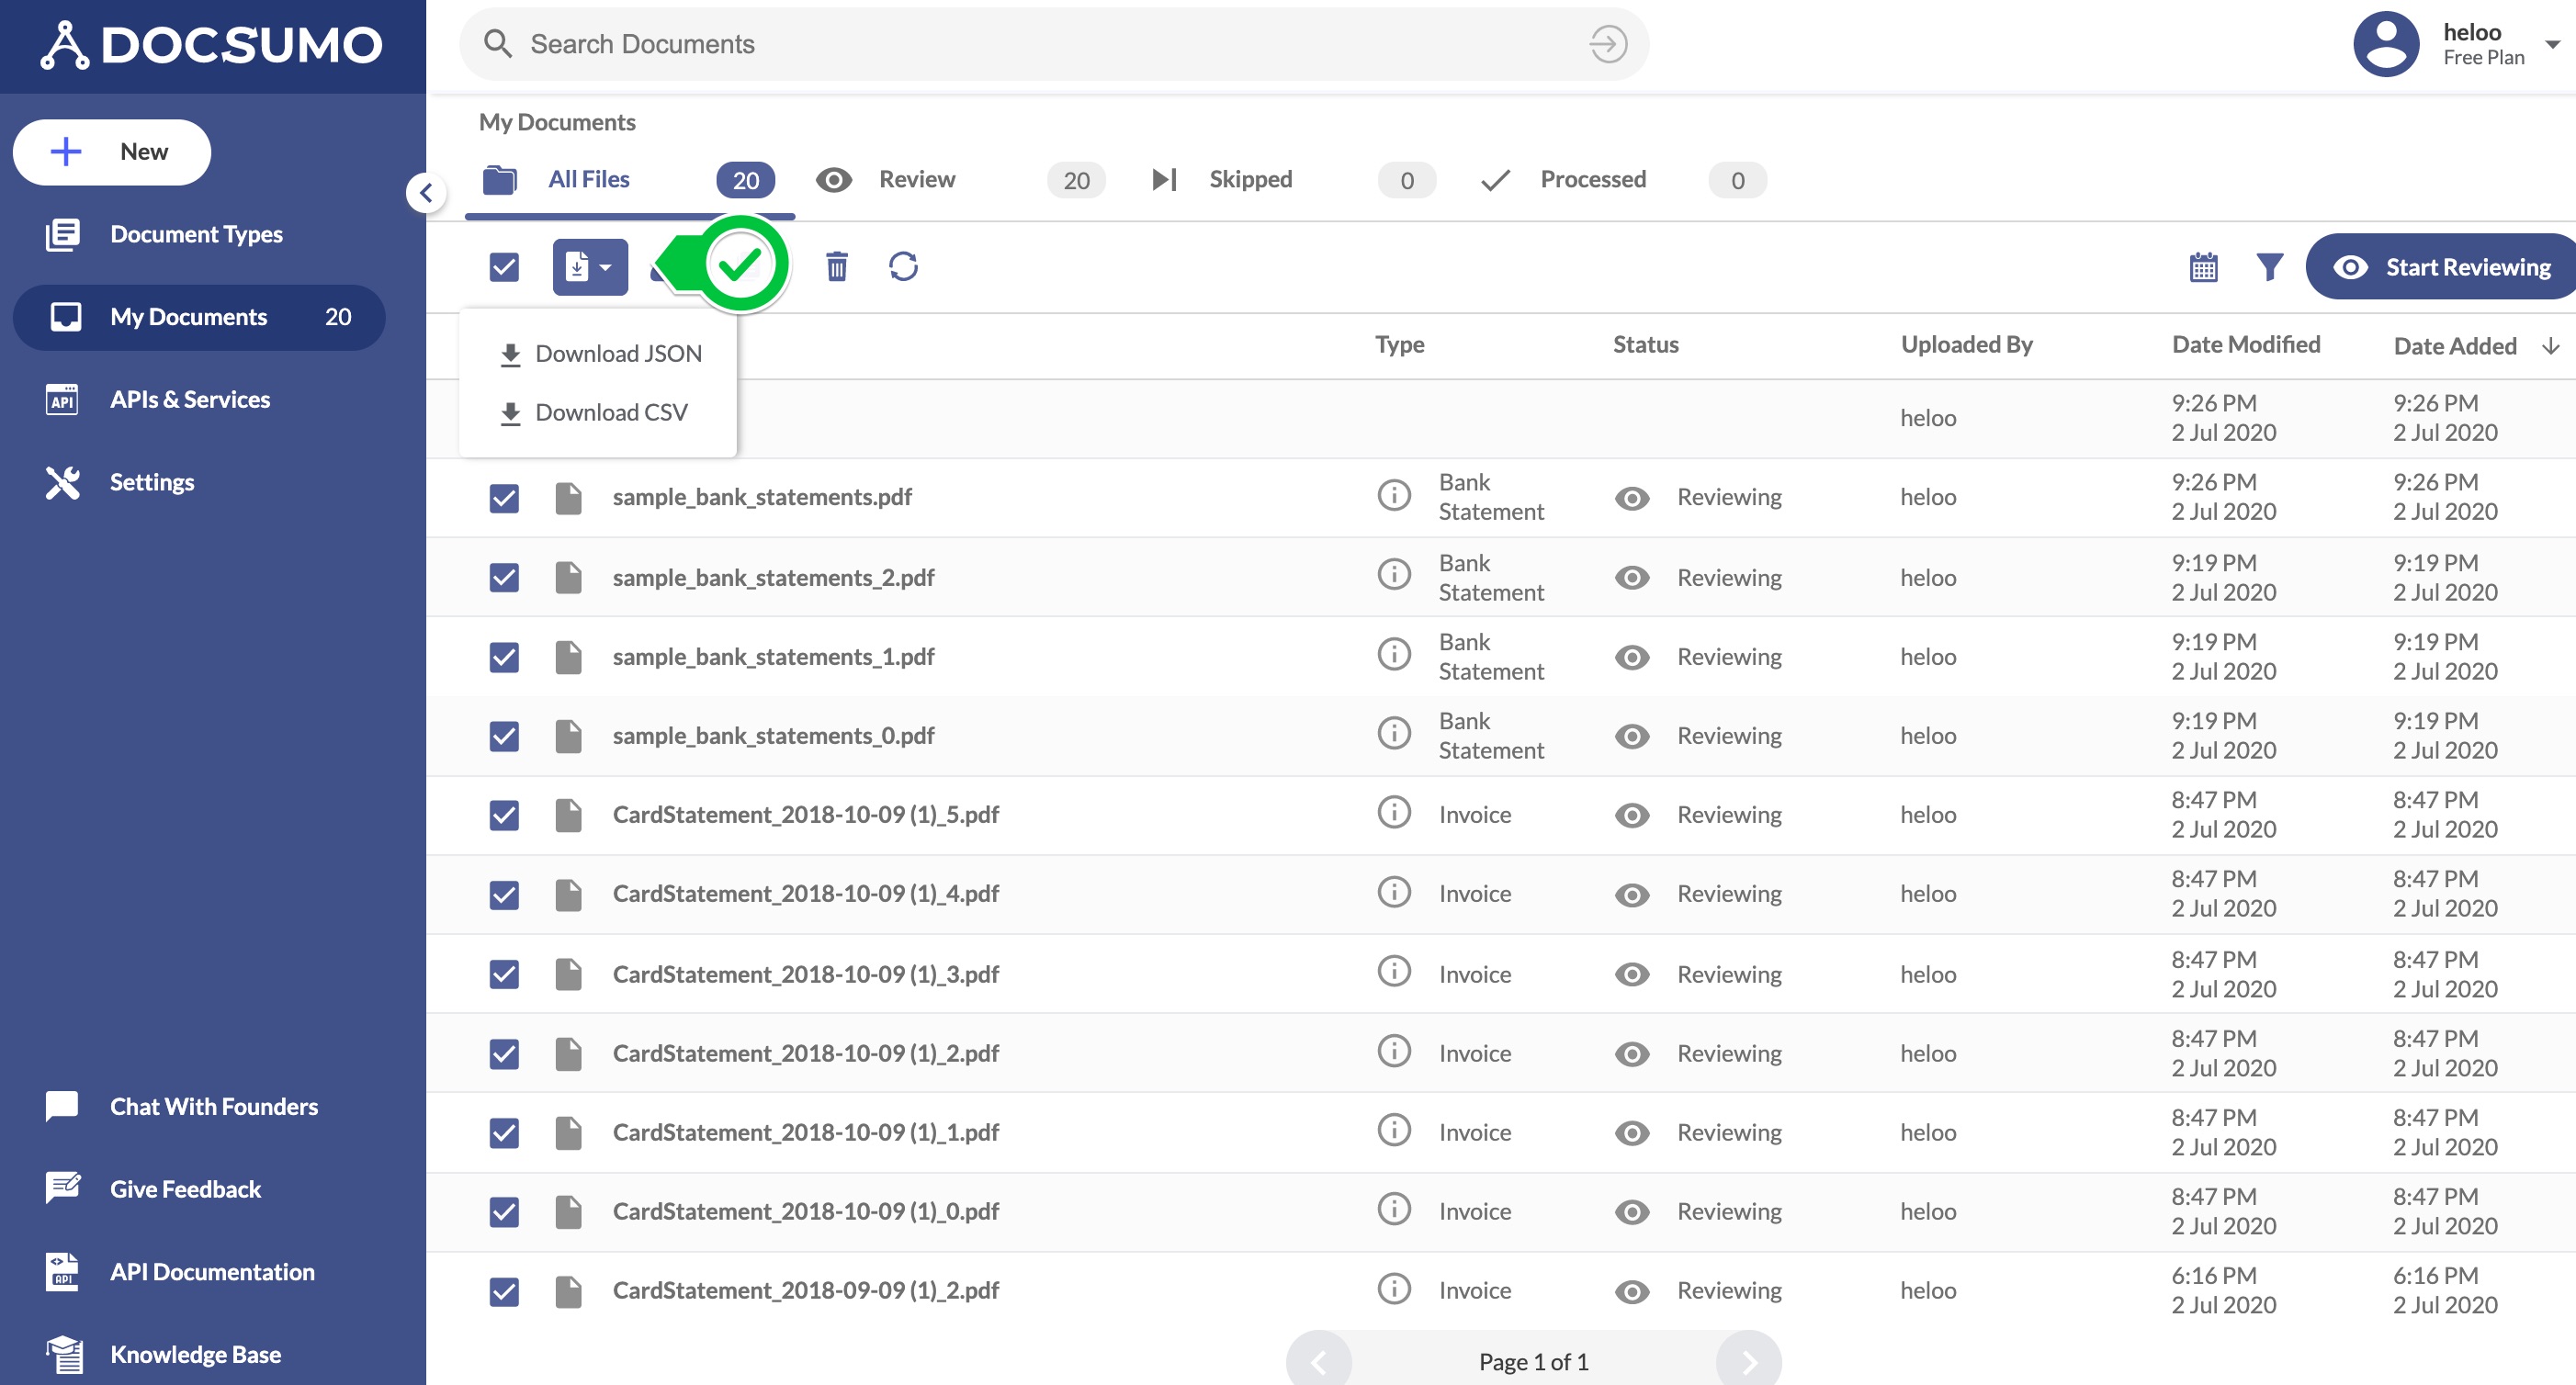Screen dimensions: 2576x1385
Task: Click Reviewing status of CardStatement_2018-10-09 (1)_3.pdf
Action: point(1729,974)
